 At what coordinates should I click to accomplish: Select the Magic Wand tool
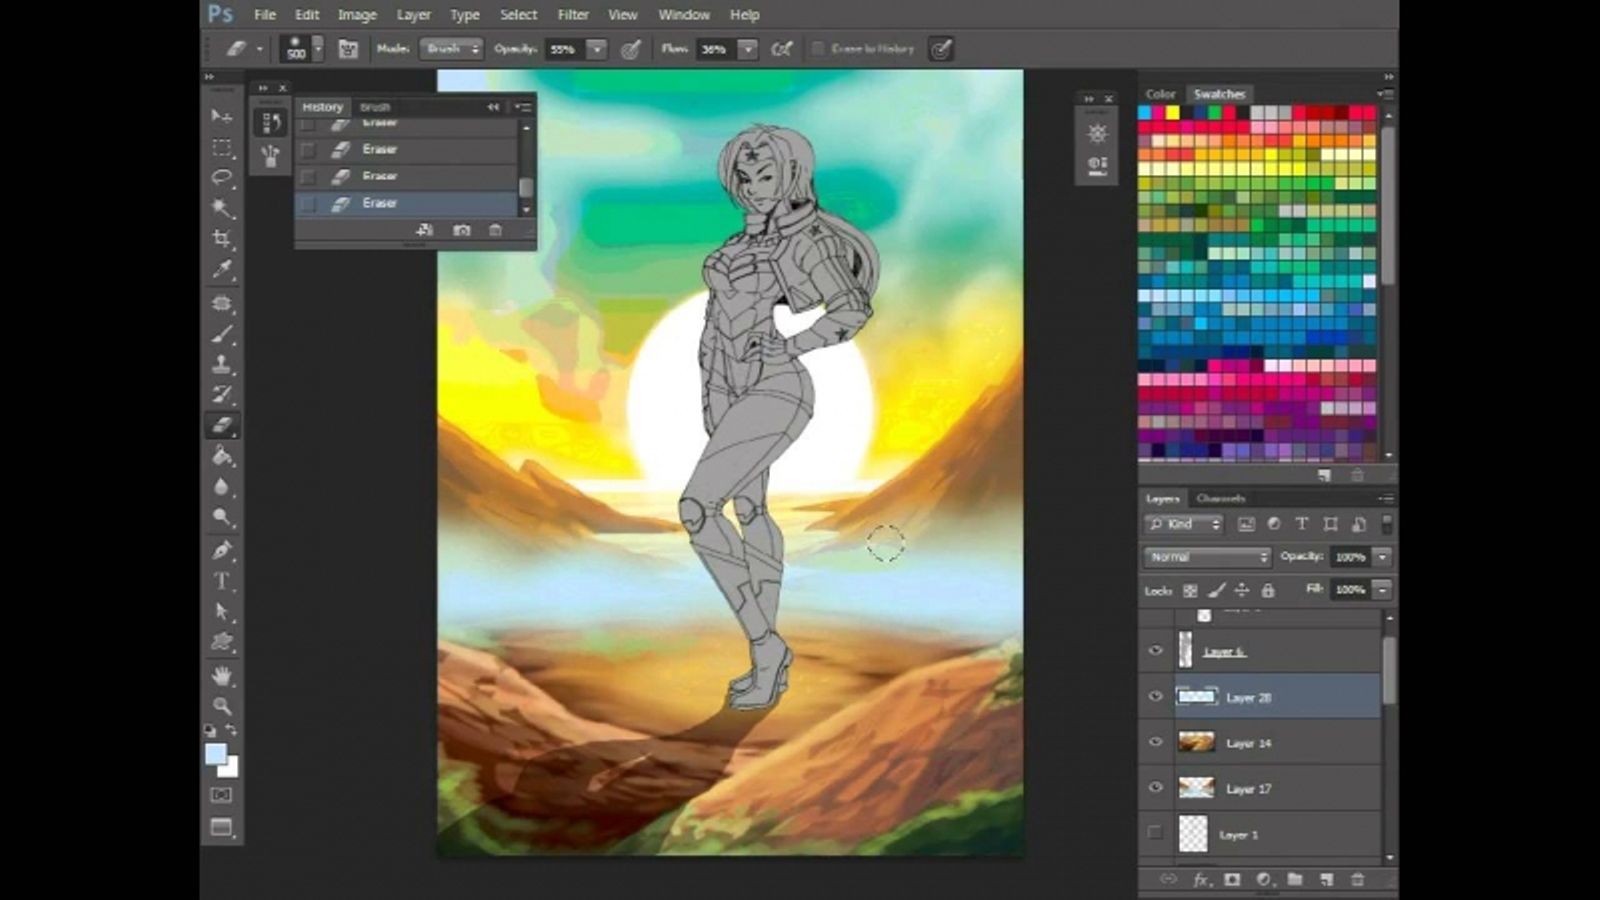coord(222,208)
